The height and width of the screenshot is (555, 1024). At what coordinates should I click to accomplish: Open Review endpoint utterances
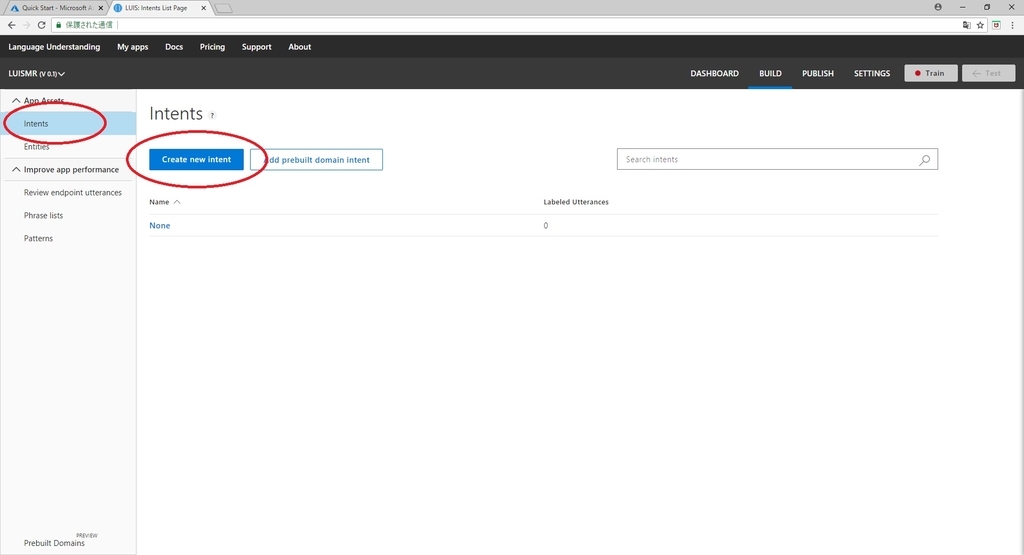pyautogui.click(x=72, y=193)
